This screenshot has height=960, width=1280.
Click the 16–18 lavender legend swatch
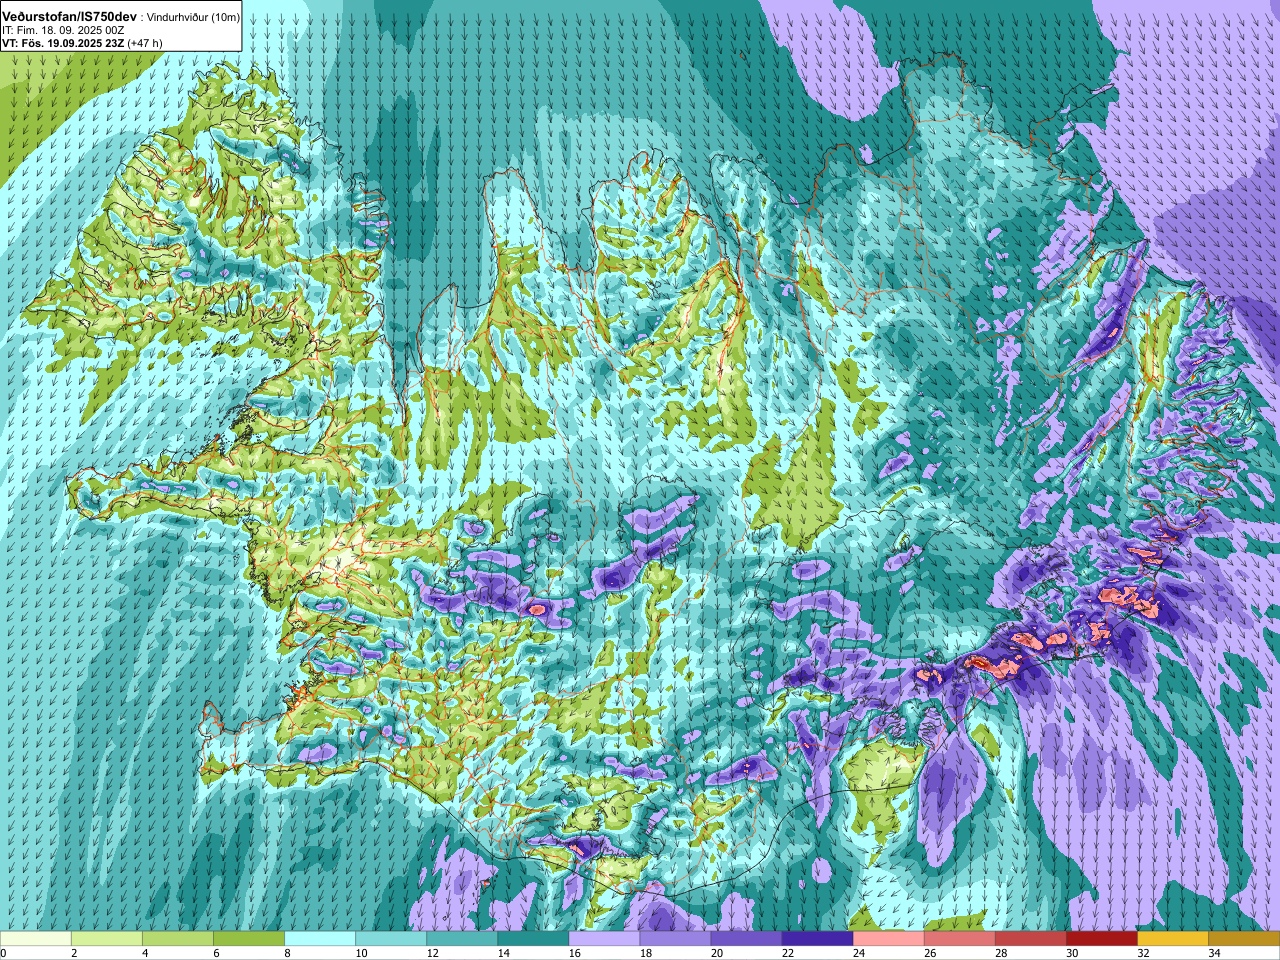(604, 938)
